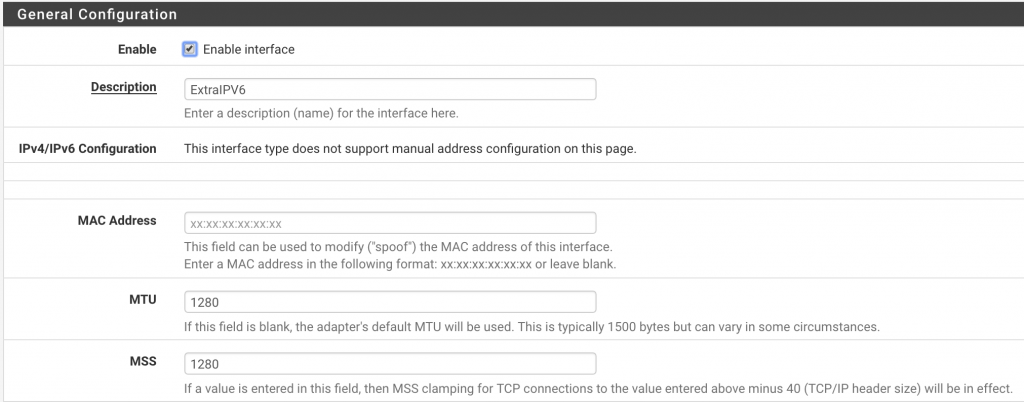This screenshot has width=1024, height=402.
Task: Click the MTU default 1500 bytes help text
Action: (x=532, y=326)
